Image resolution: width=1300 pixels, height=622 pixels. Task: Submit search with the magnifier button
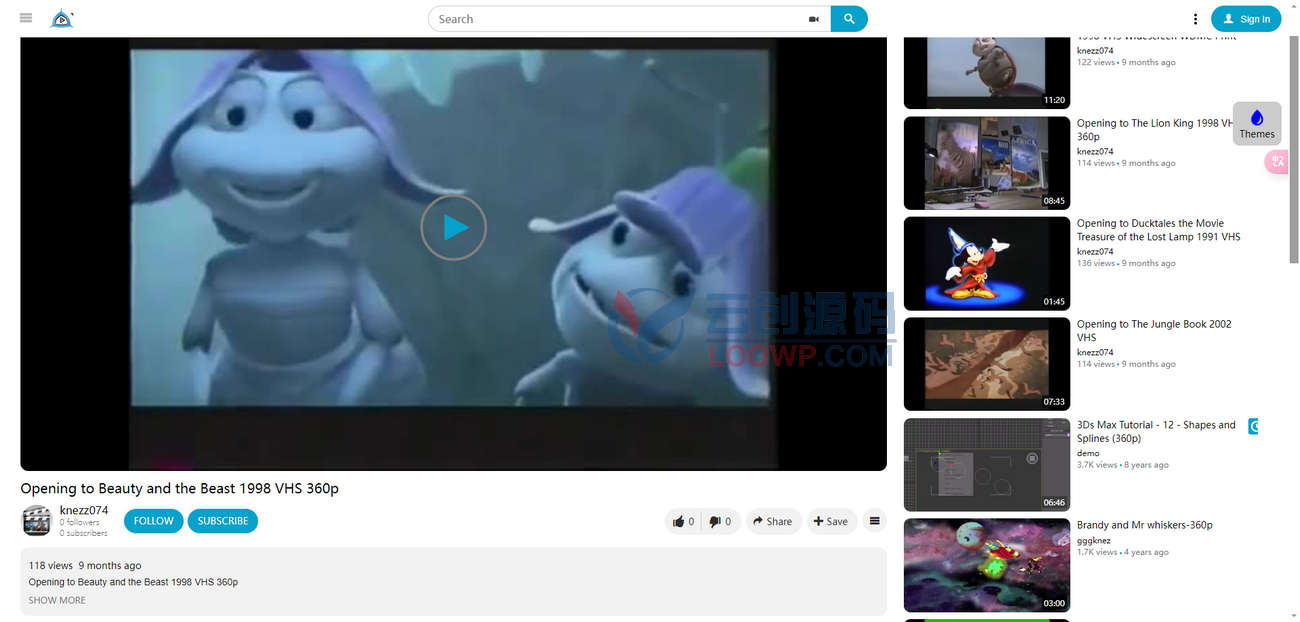tap(849, 19)
